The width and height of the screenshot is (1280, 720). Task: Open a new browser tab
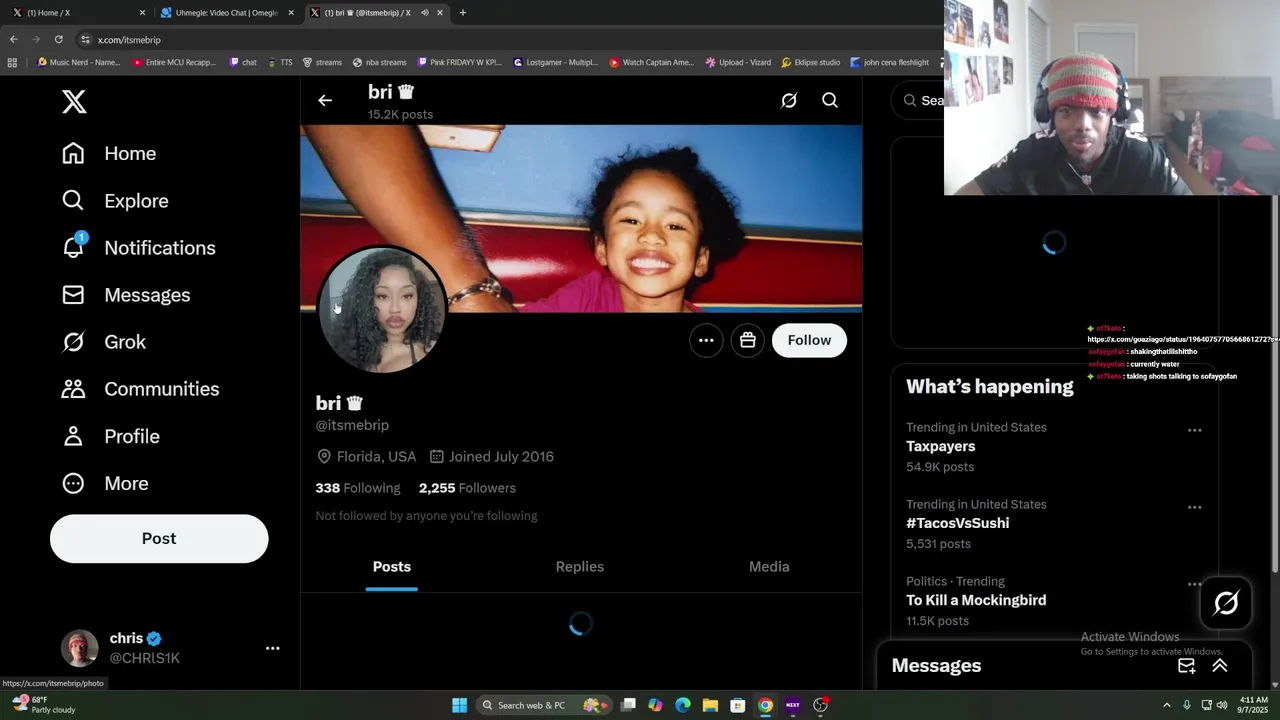pos(462,13)
